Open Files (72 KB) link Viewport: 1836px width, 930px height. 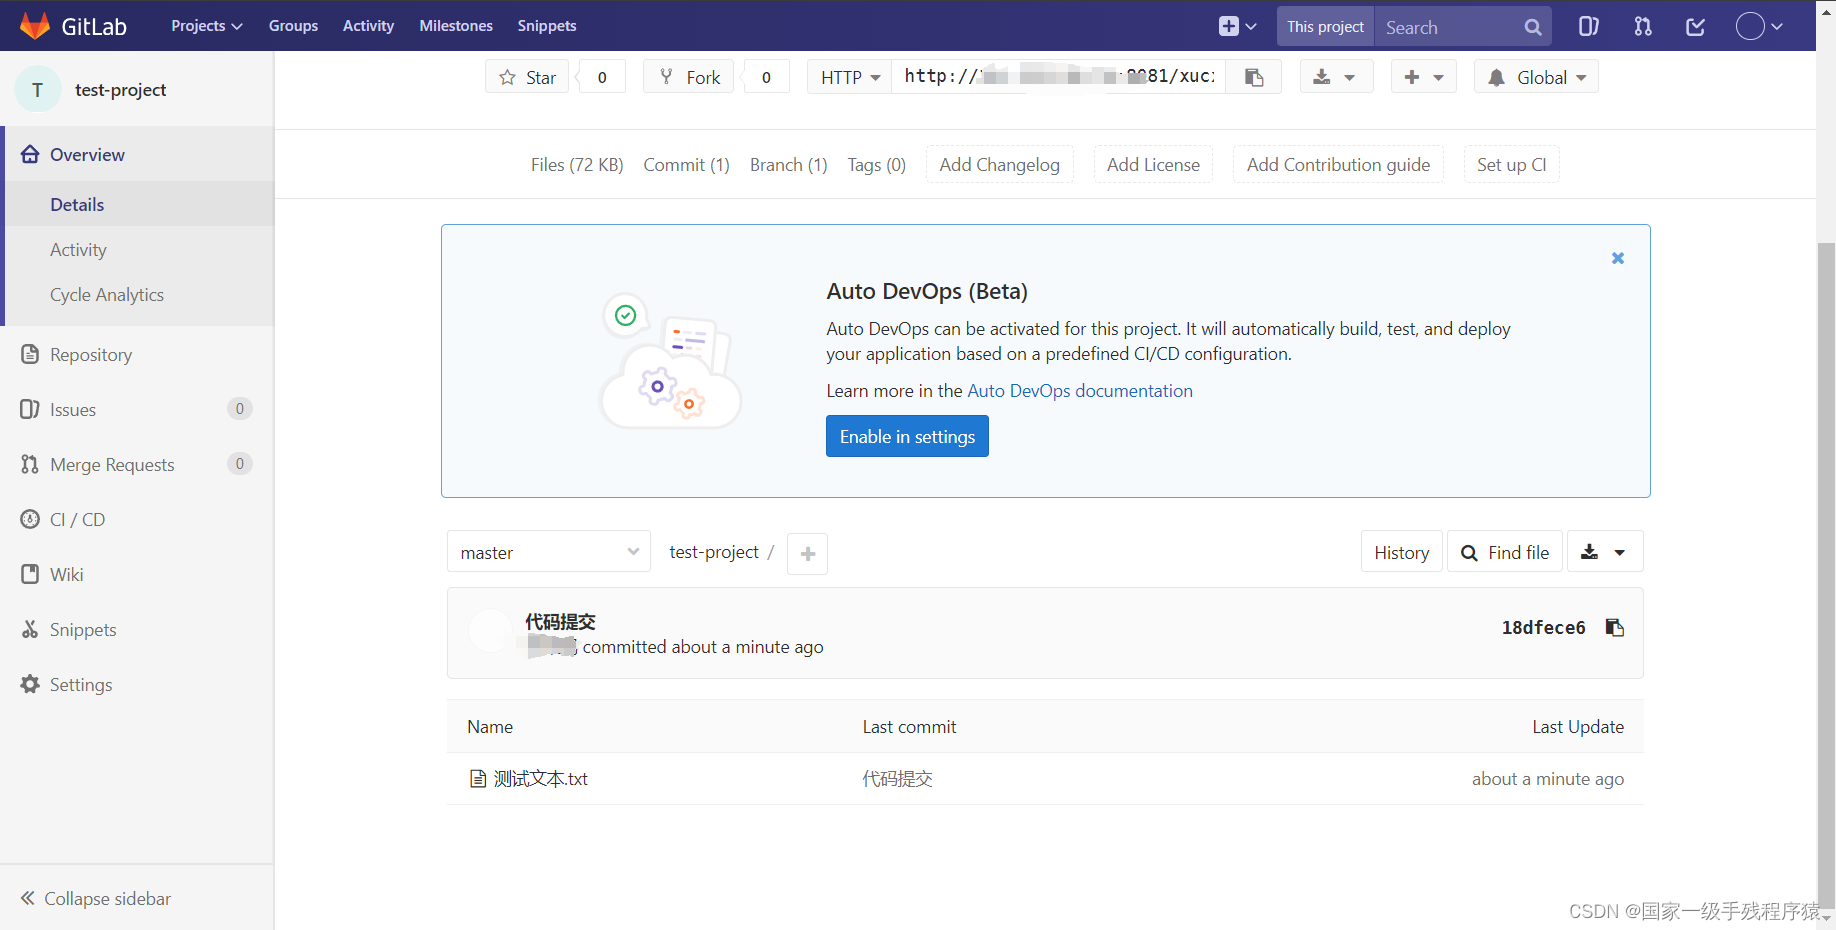(577, 165)
